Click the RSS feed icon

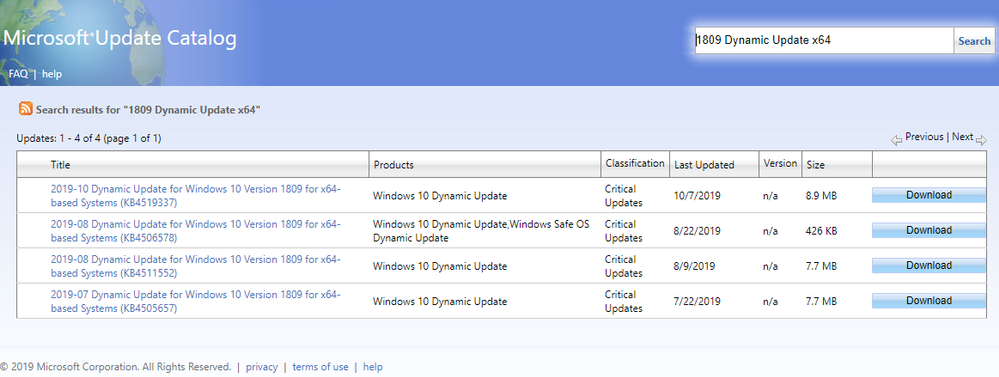point(25,108)
